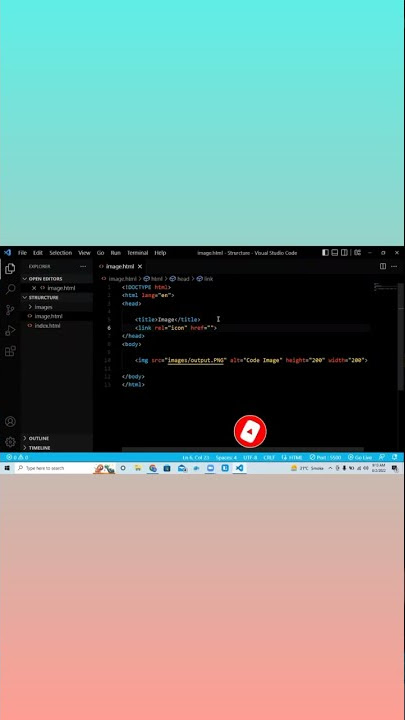Screen dimensions: 405x720
Task: Open the link breadcrumb dropdown
Action: 205,279
